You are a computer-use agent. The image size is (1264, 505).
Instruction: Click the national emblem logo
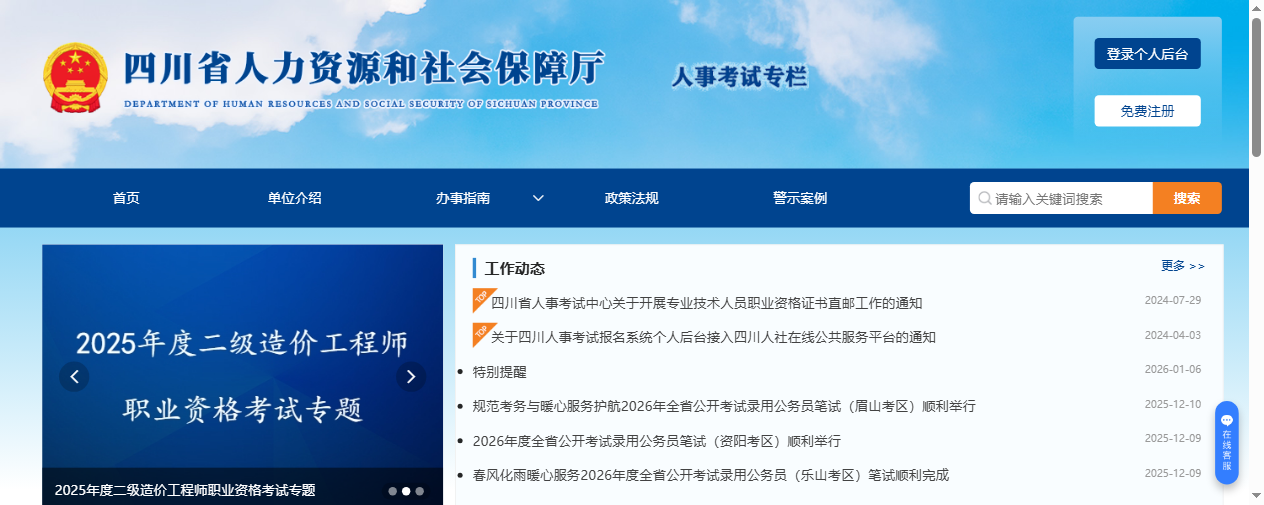click(75, 78)
